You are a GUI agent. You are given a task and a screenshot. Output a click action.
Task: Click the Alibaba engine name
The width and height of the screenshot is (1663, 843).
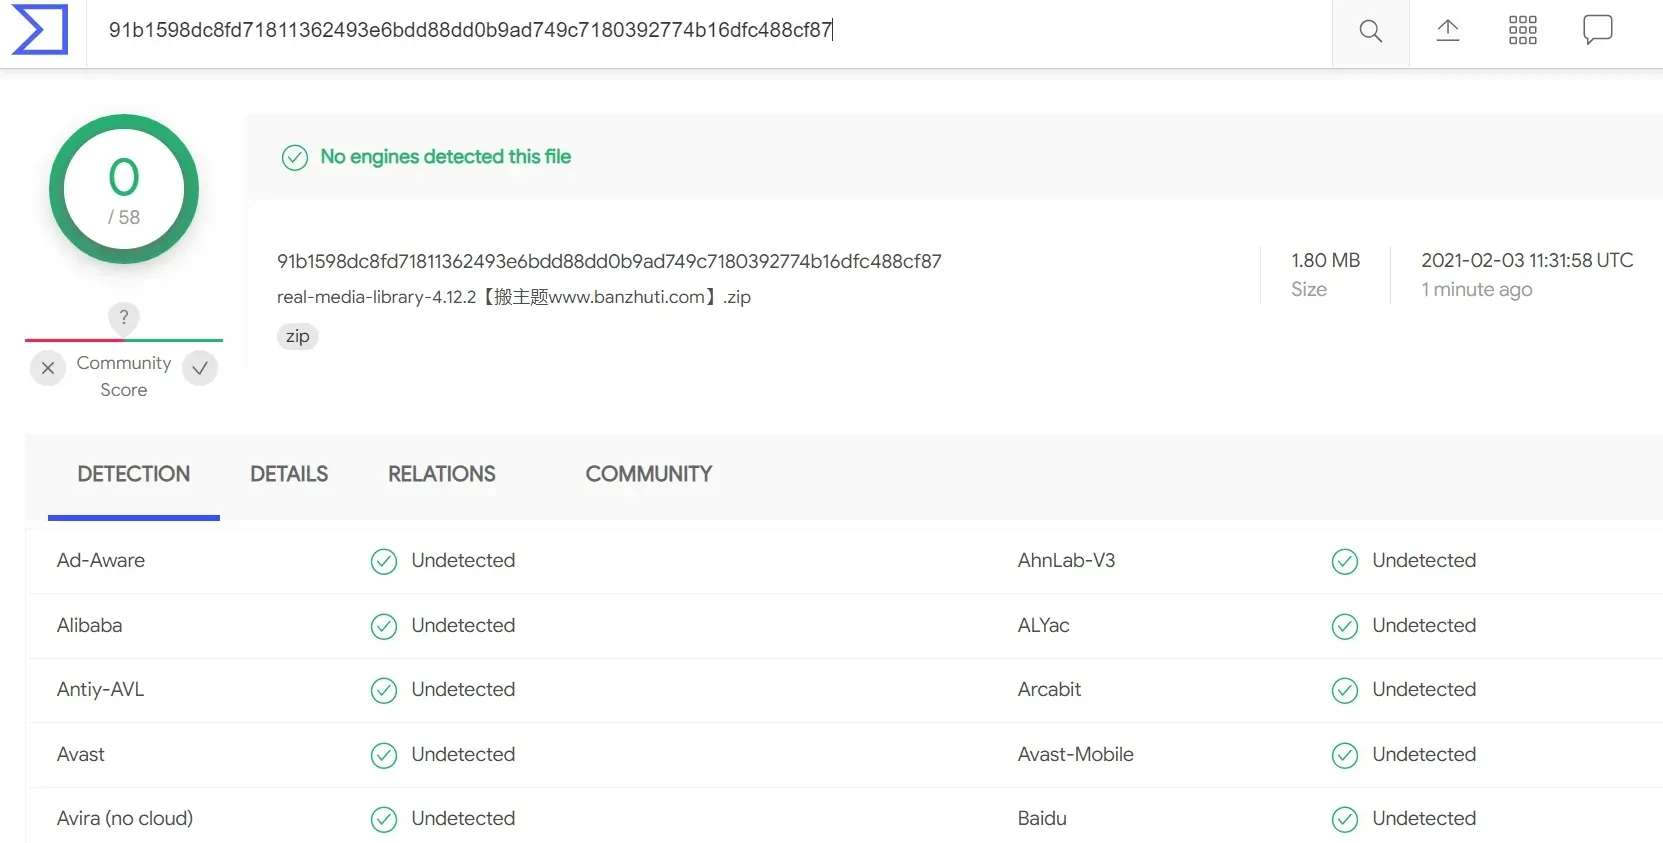pos(90,625)
